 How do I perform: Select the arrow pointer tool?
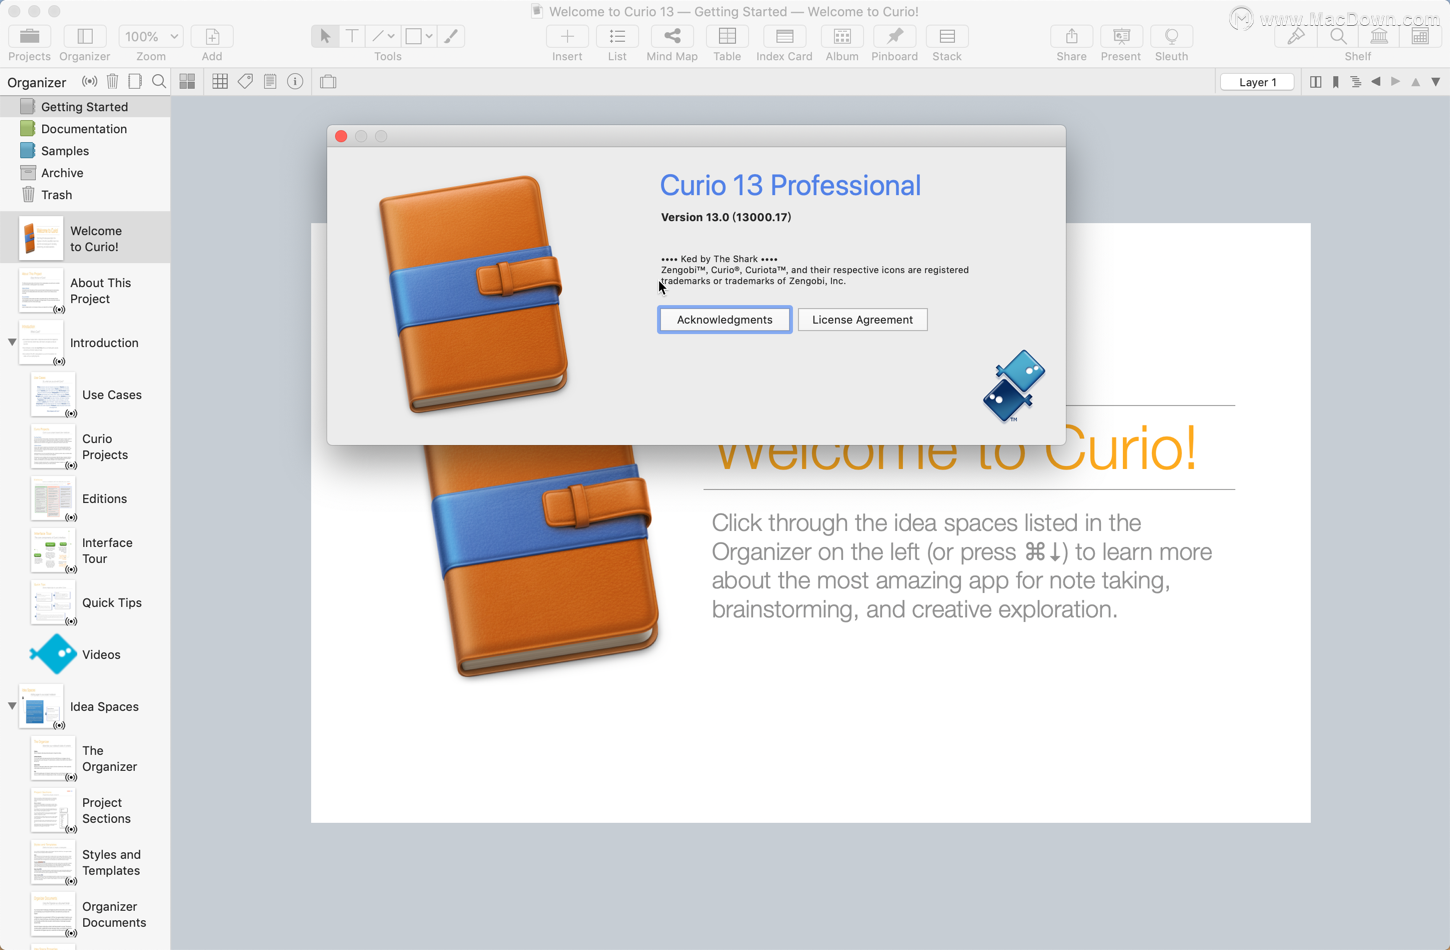click(x=325, y=36)
